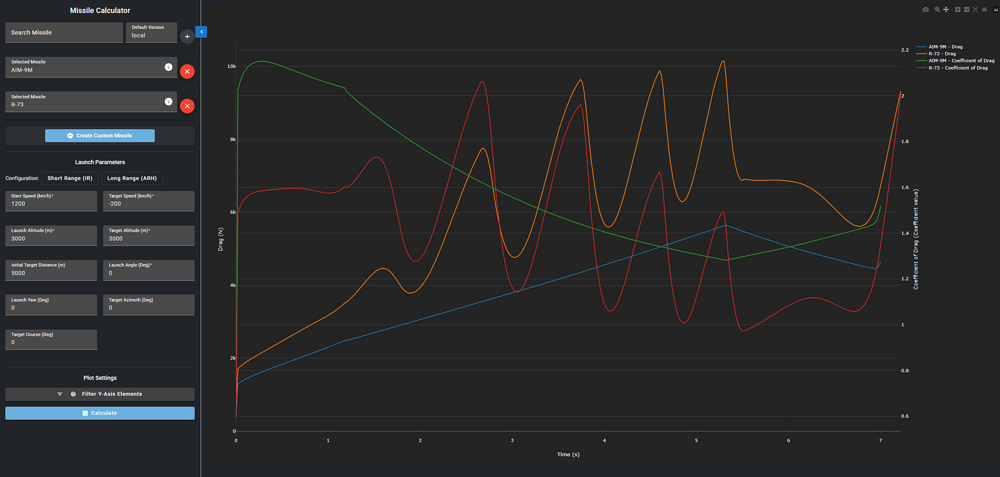Select the pan tool in plot toolbar
Viewport: 1000px width, 477px height.
click(946, 9)
